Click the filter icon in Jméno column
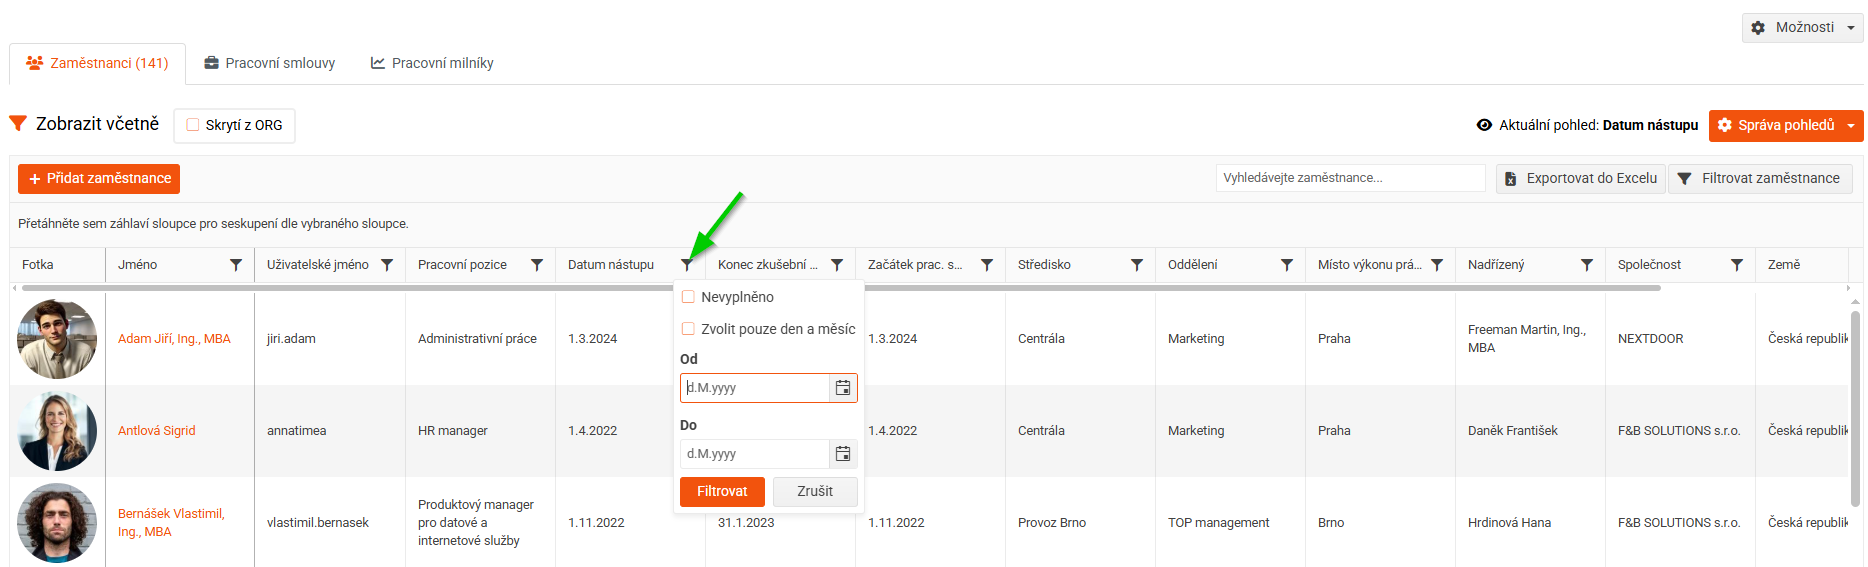 pos(236,265)
